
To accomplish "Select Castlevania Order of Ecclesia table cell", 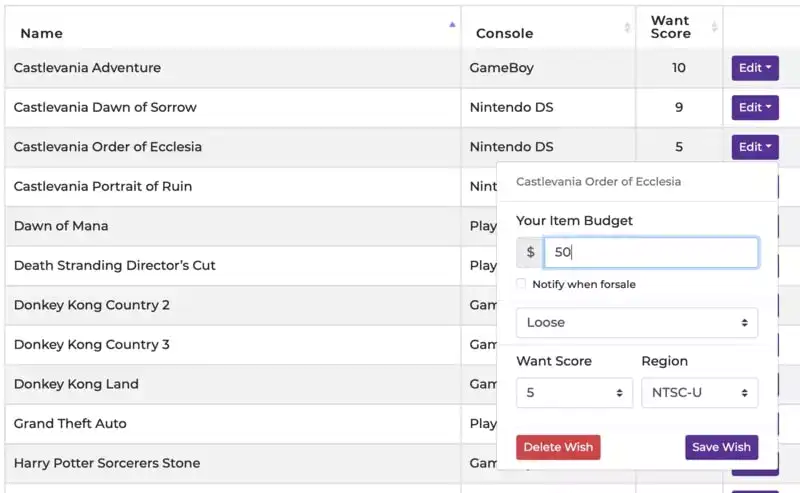I will (x=233, y=147).
